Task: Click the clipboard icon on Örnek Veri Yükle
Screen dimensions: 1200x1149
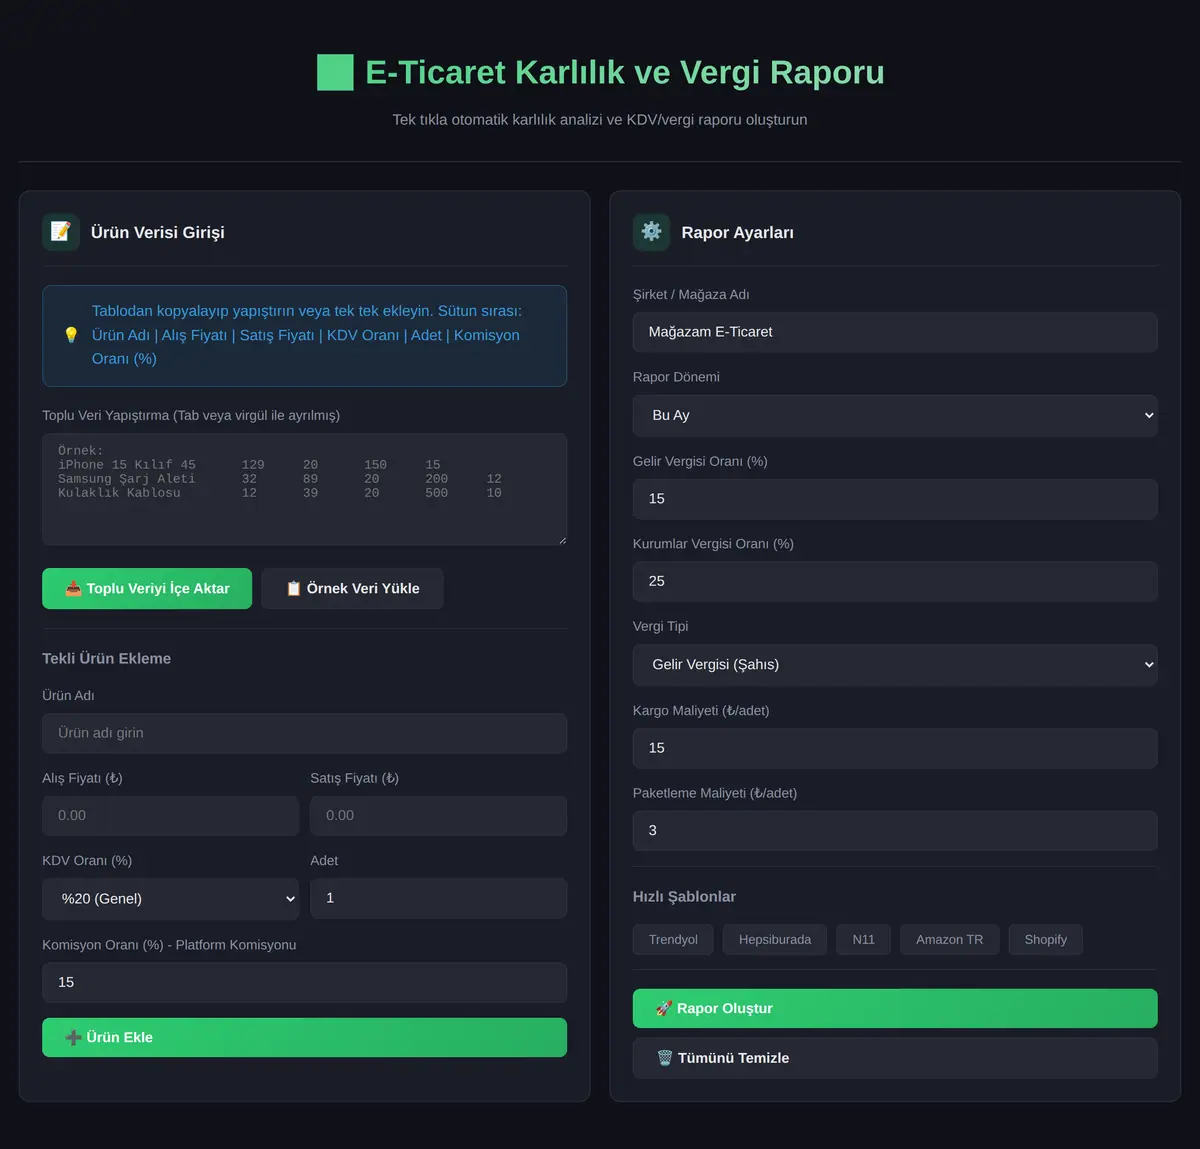Action: (294, 588)
